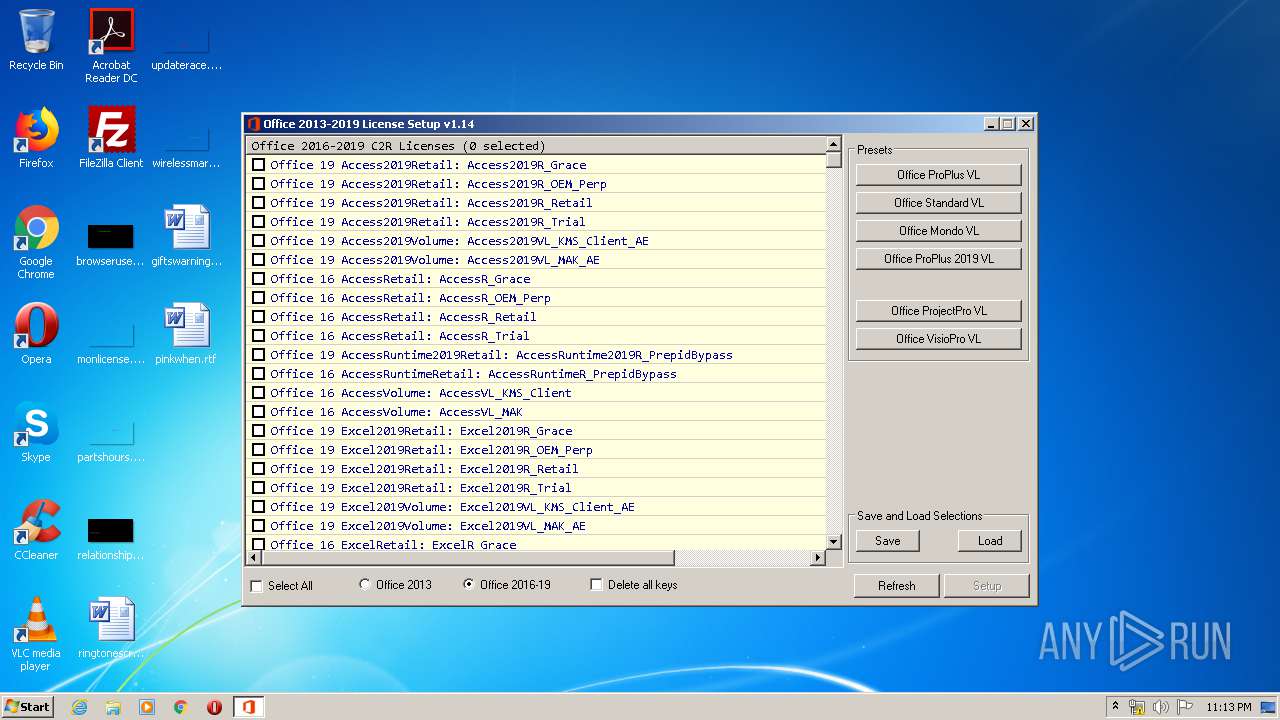Open Internet Explorer from the taskbar
Viewport: 1280px width, 720px height.
pos(80,707)
